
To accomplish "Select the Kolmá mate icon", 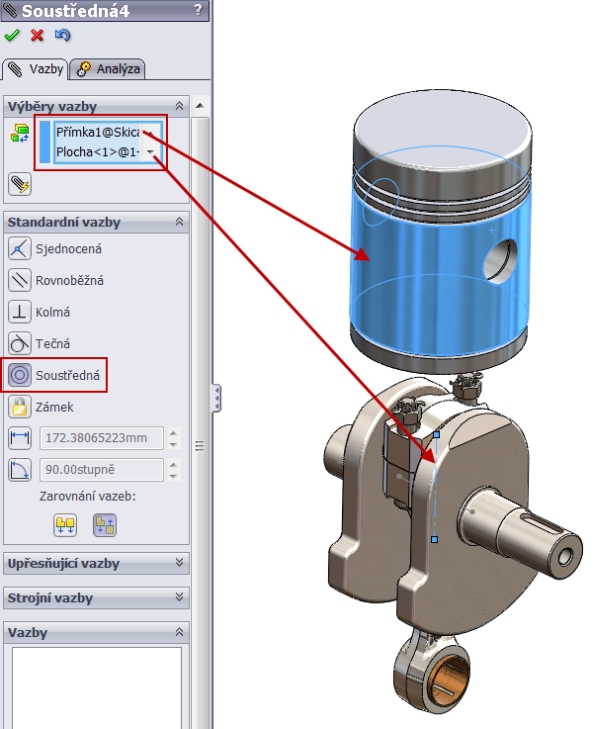I will point(20,312).
